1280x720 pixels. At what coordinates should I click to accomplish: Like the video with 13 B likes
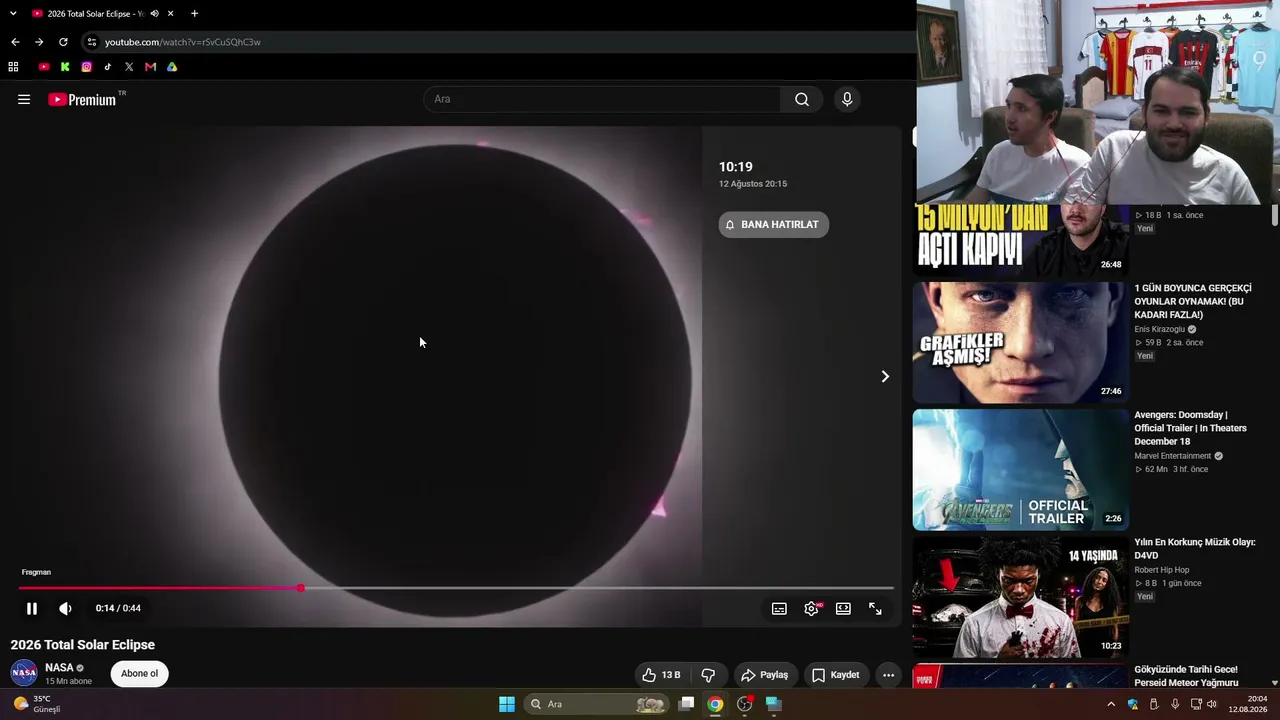(661, 675)
